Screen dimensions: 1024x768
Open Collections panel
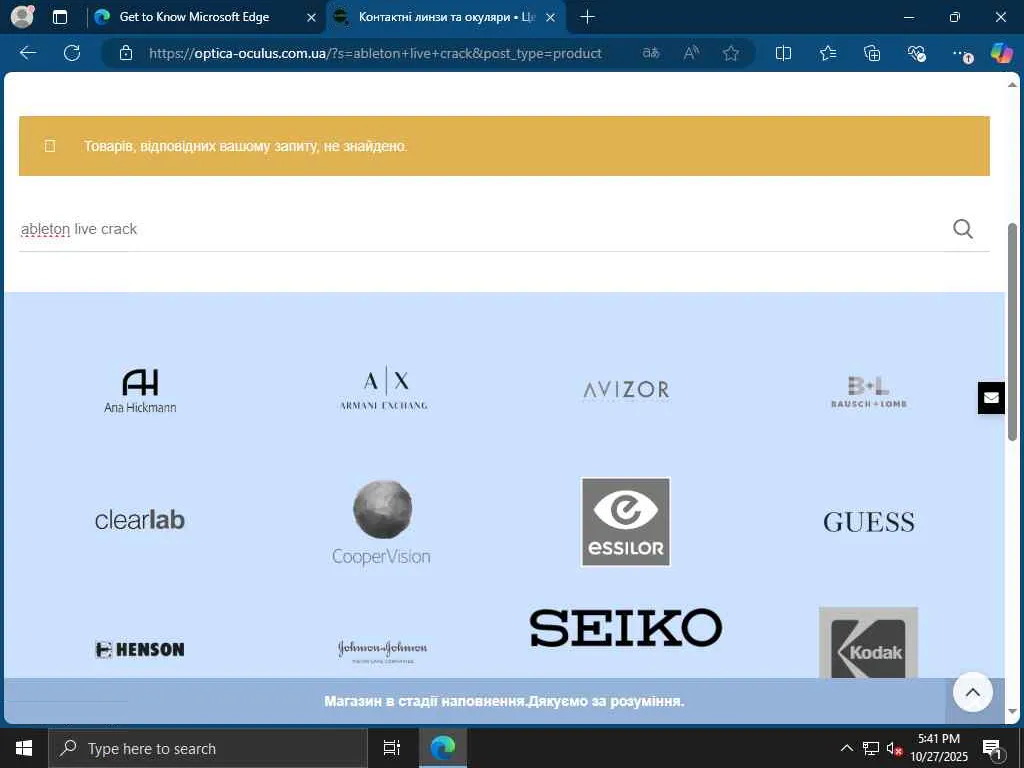pos(872,53)
